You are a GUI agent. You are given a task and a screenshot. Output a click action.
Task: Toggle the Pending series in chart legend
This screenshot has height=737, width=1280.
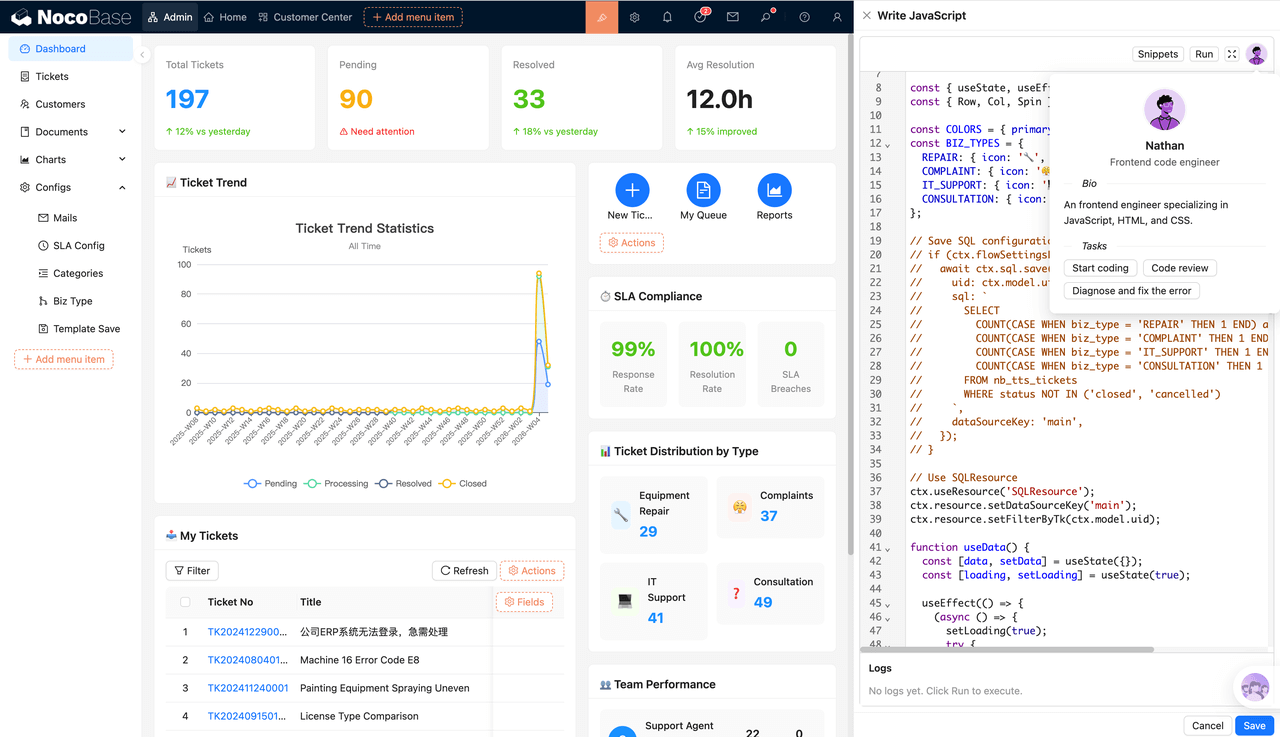pos(271,483)
